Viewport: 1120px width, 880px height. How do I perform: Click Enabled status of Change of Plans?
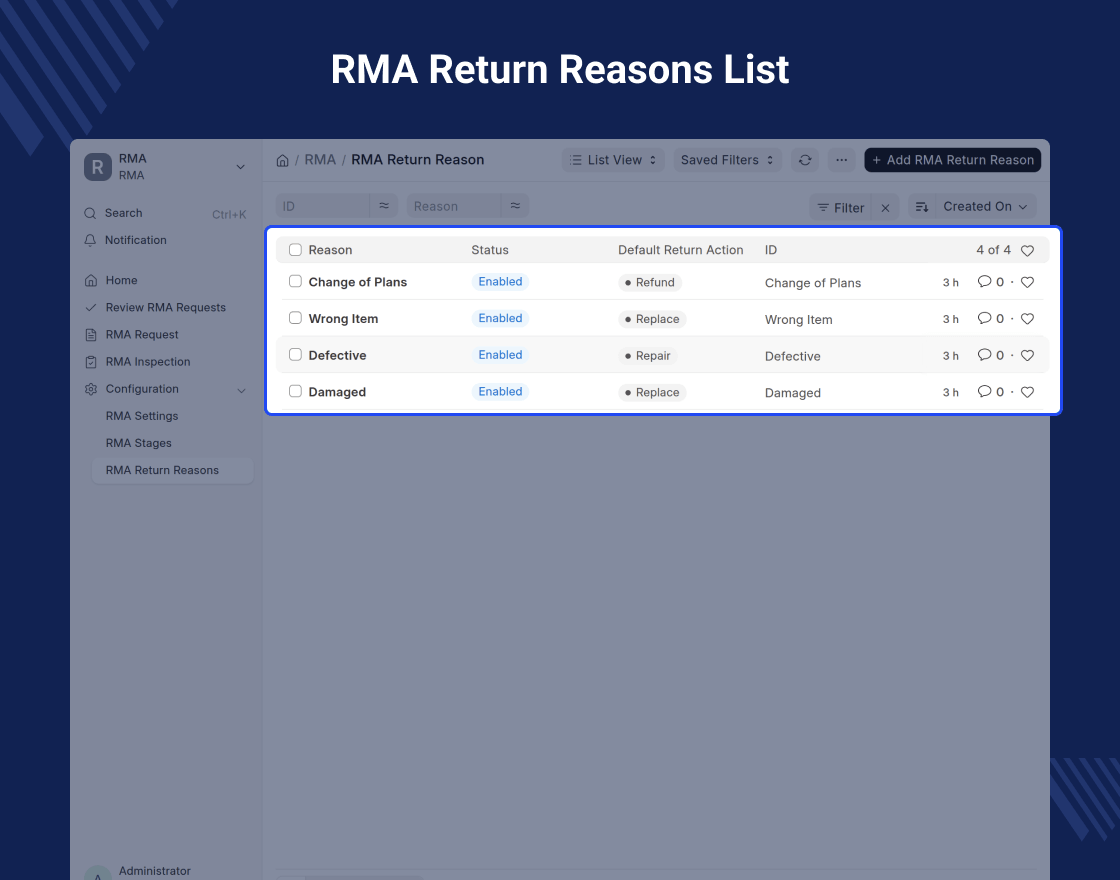point(500,281)
